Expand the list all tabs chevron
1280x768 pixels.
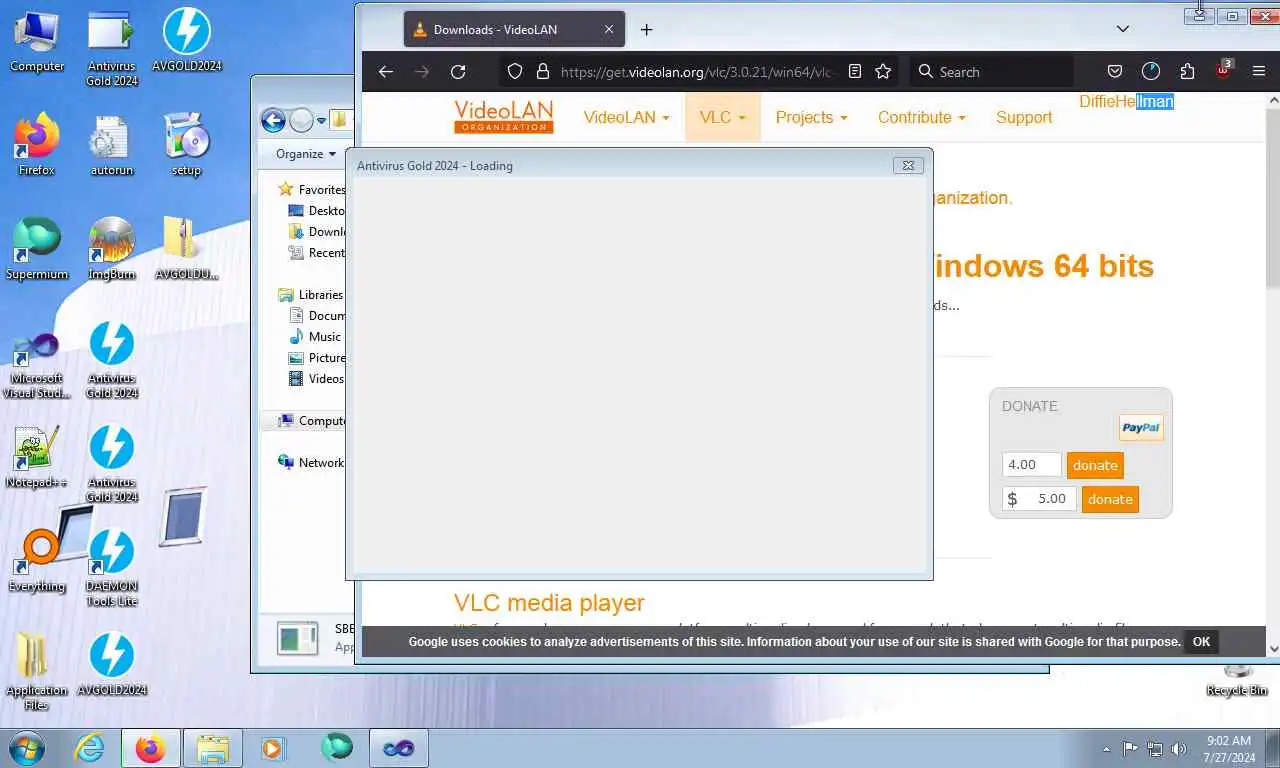pos(1123,29)
